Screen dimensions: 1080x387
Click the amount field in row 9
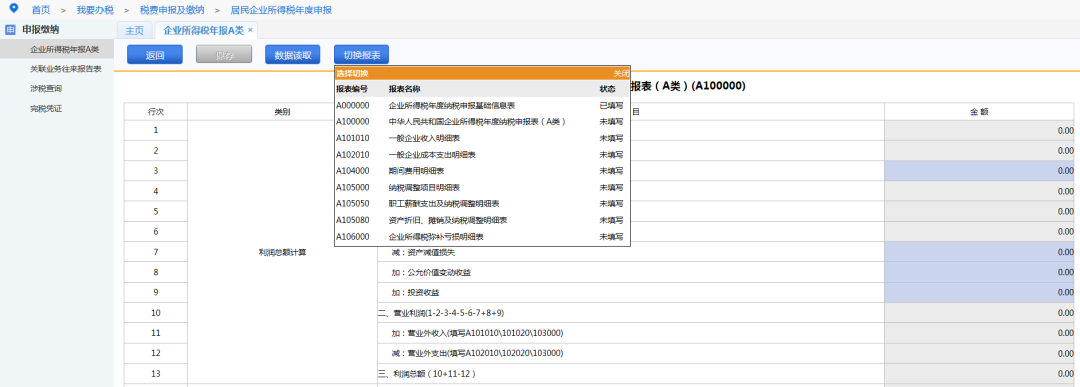[979, 293]
